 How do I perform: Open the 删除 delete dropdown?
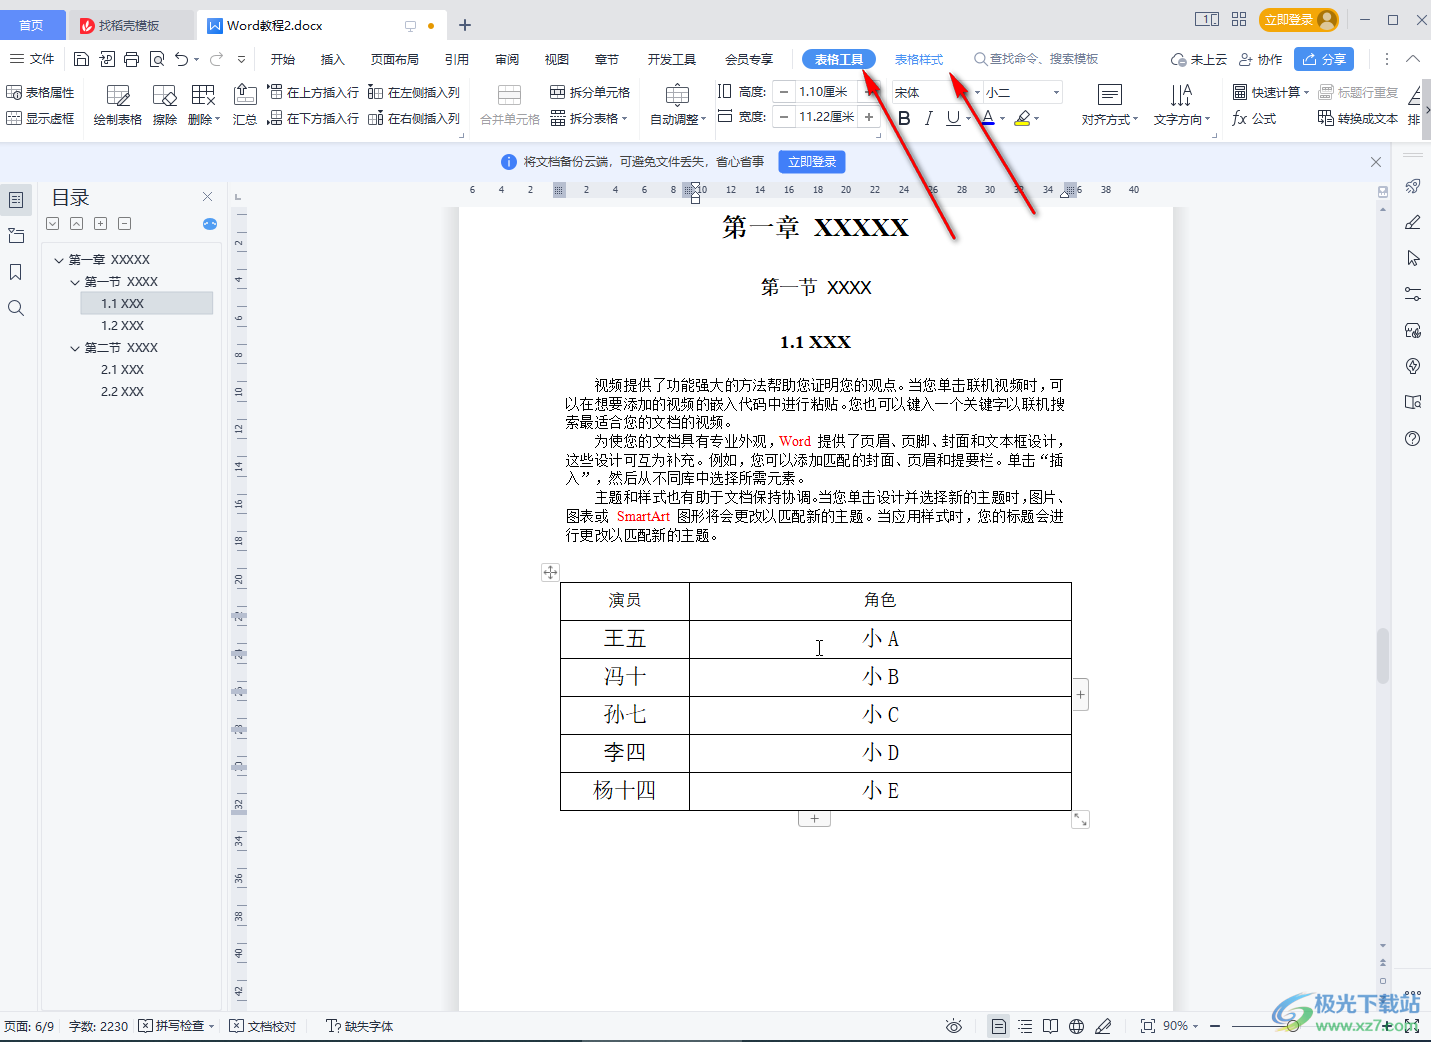(204, 119)
